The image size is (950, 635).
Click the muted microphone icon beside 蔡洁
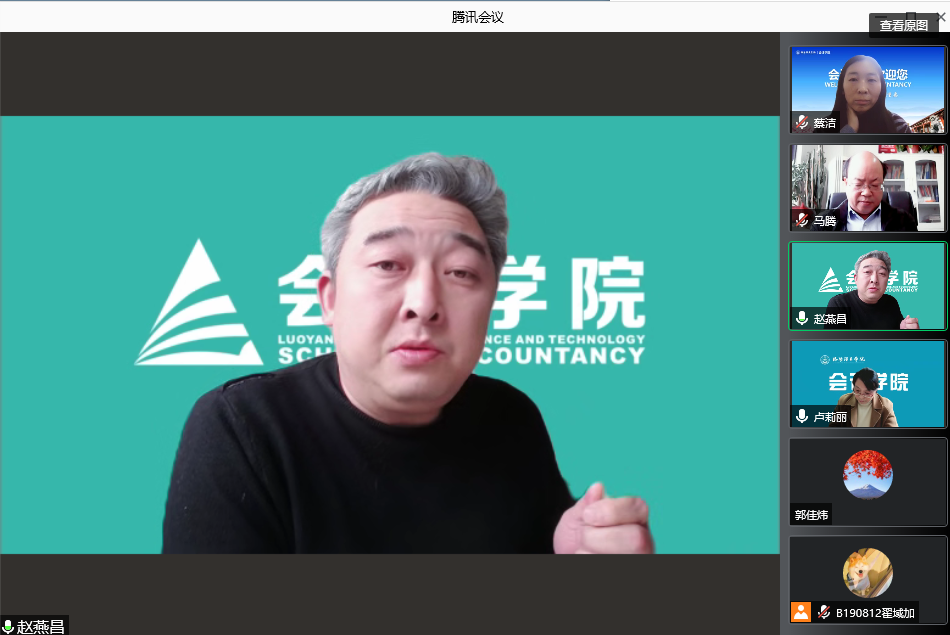coord(802,122)
